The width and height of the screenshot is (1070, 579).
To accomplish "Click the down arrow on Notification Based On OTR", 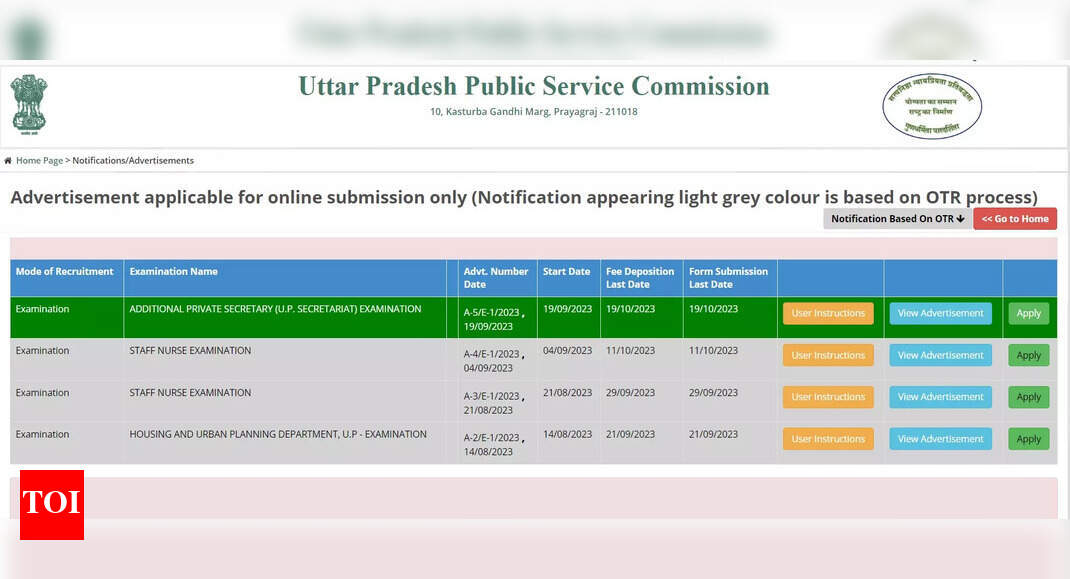I will pos(960,218).
